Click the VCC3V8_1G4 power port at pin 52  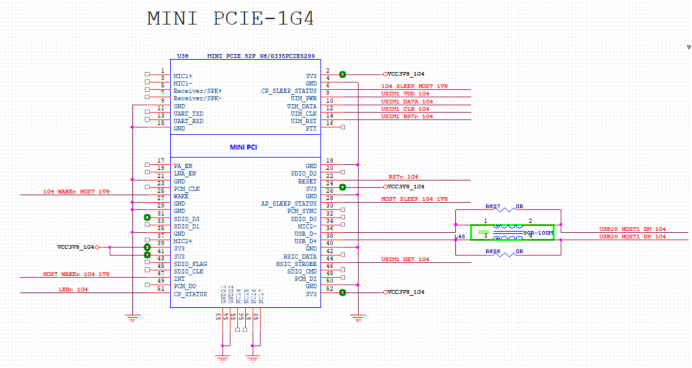(404, 292)
